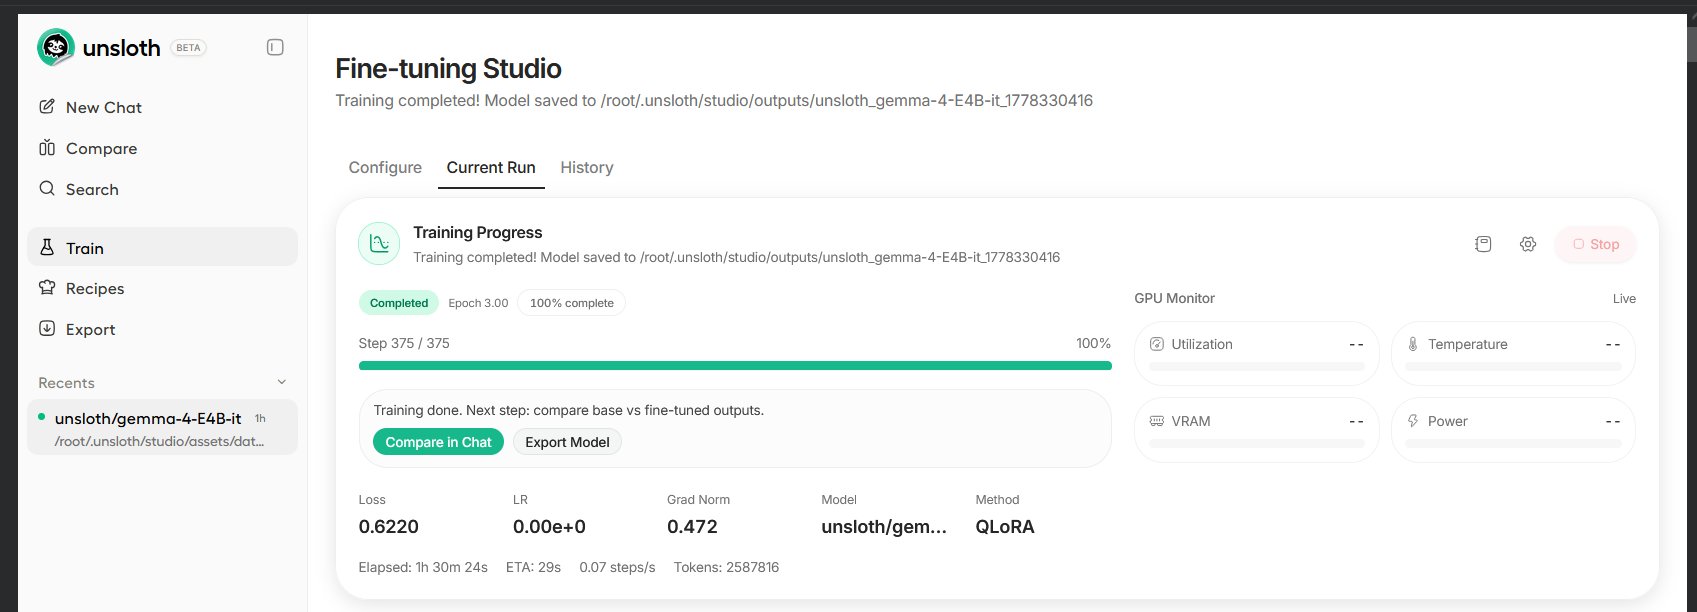This screenshot has height=612, width=1697.
Task: Open Export section
Action: 162,329
